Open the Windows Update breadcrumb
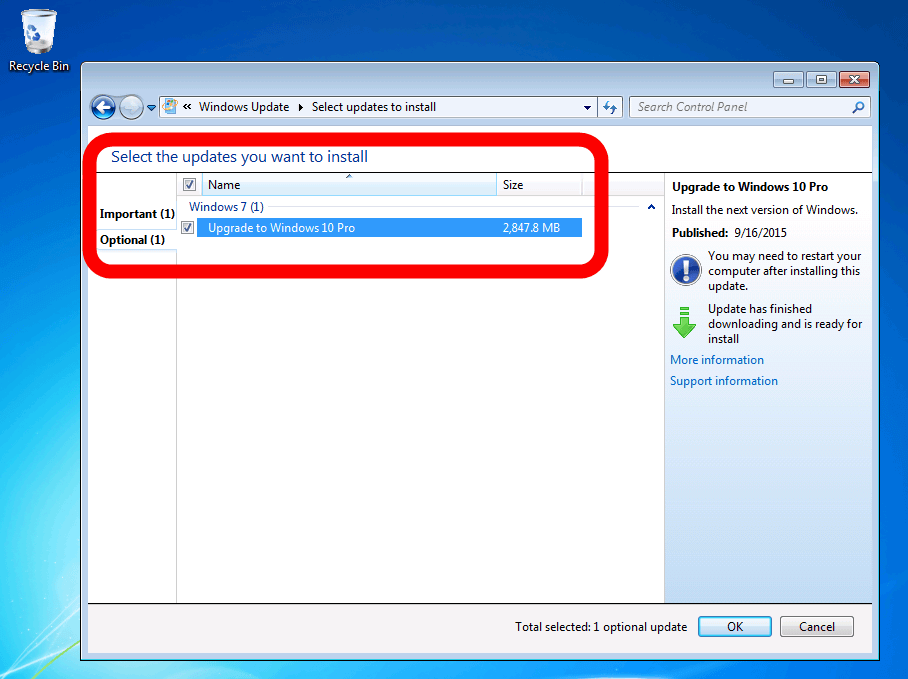 [x=244, y=107]
